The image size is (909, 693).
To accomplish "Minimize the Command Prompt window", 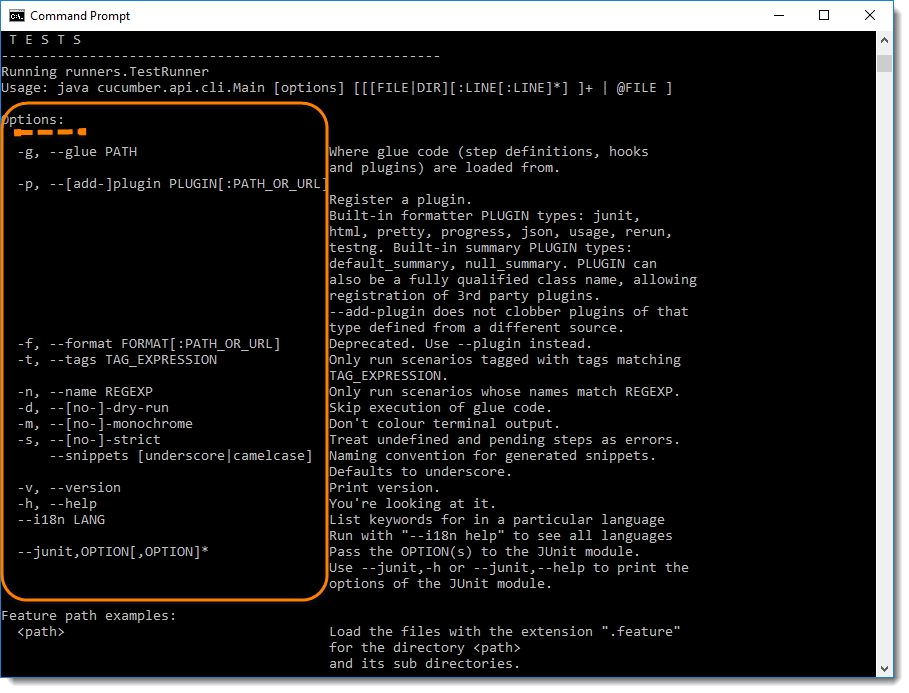I will pos(779,16).
